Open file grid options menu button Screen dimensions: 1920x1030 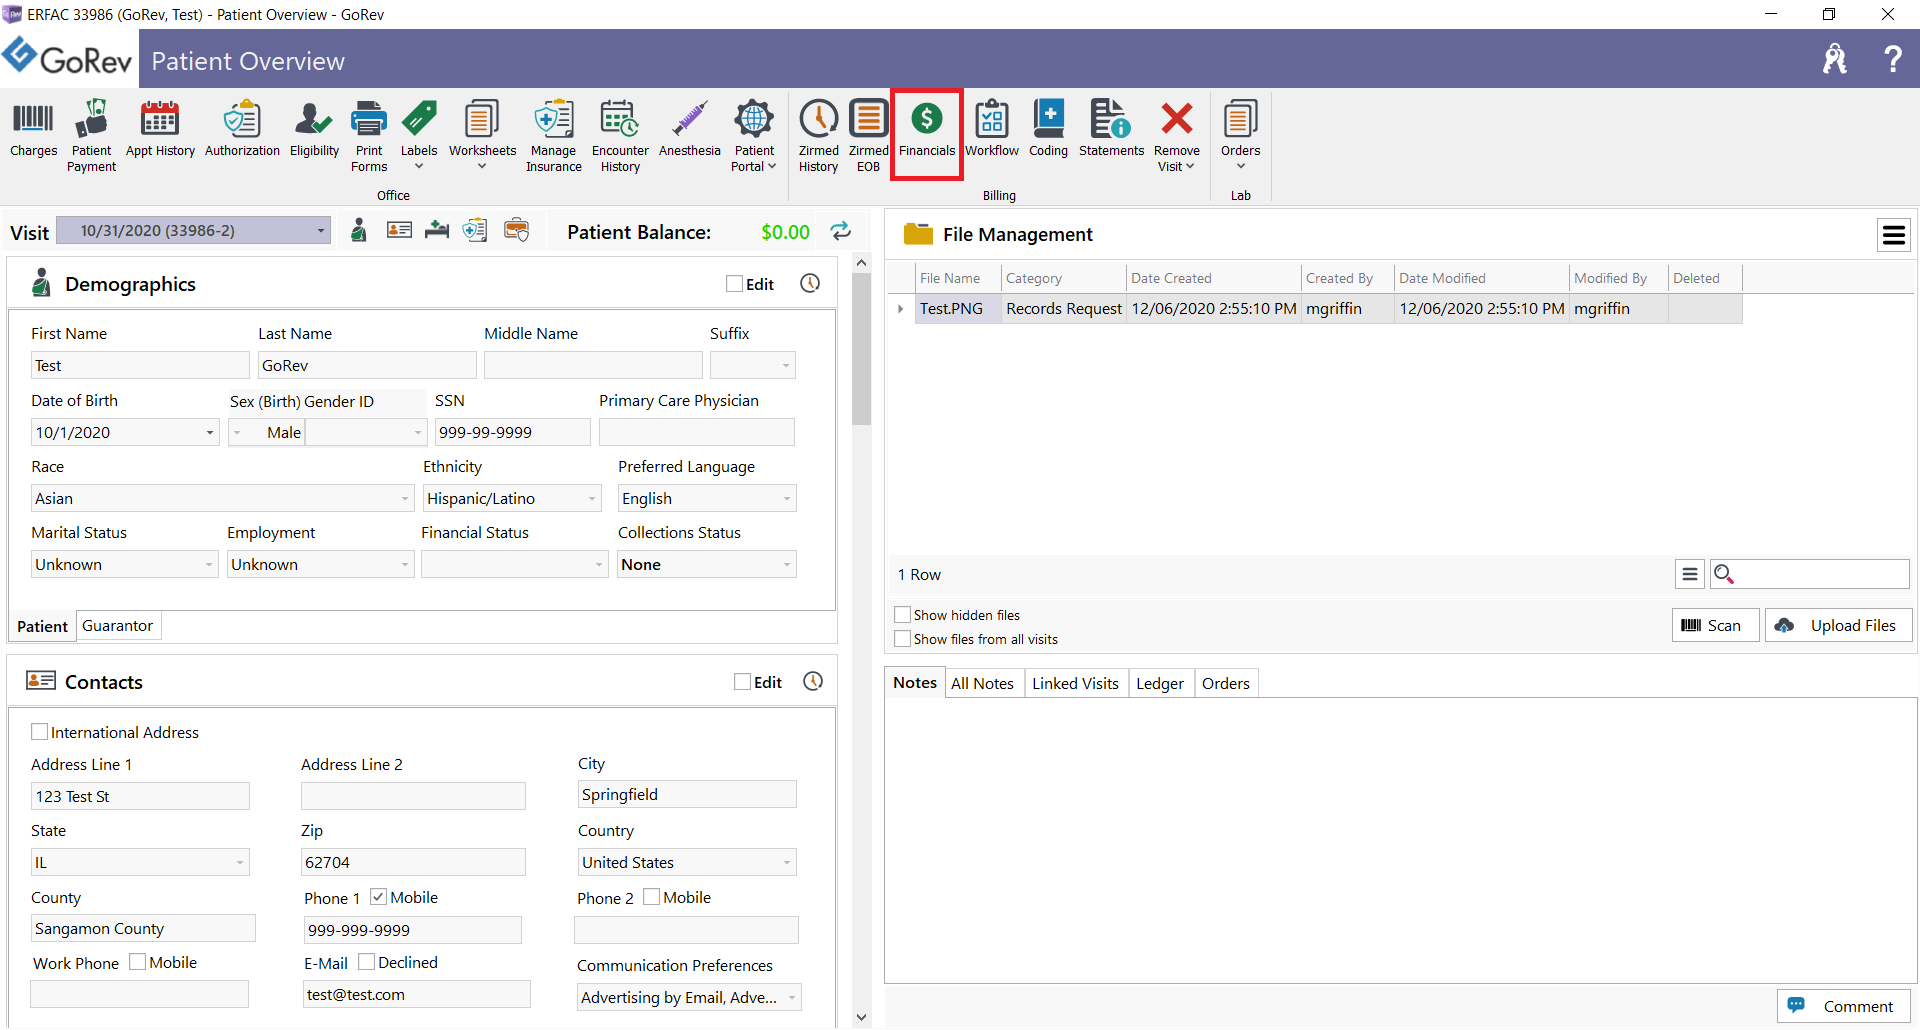(1689, 574)
